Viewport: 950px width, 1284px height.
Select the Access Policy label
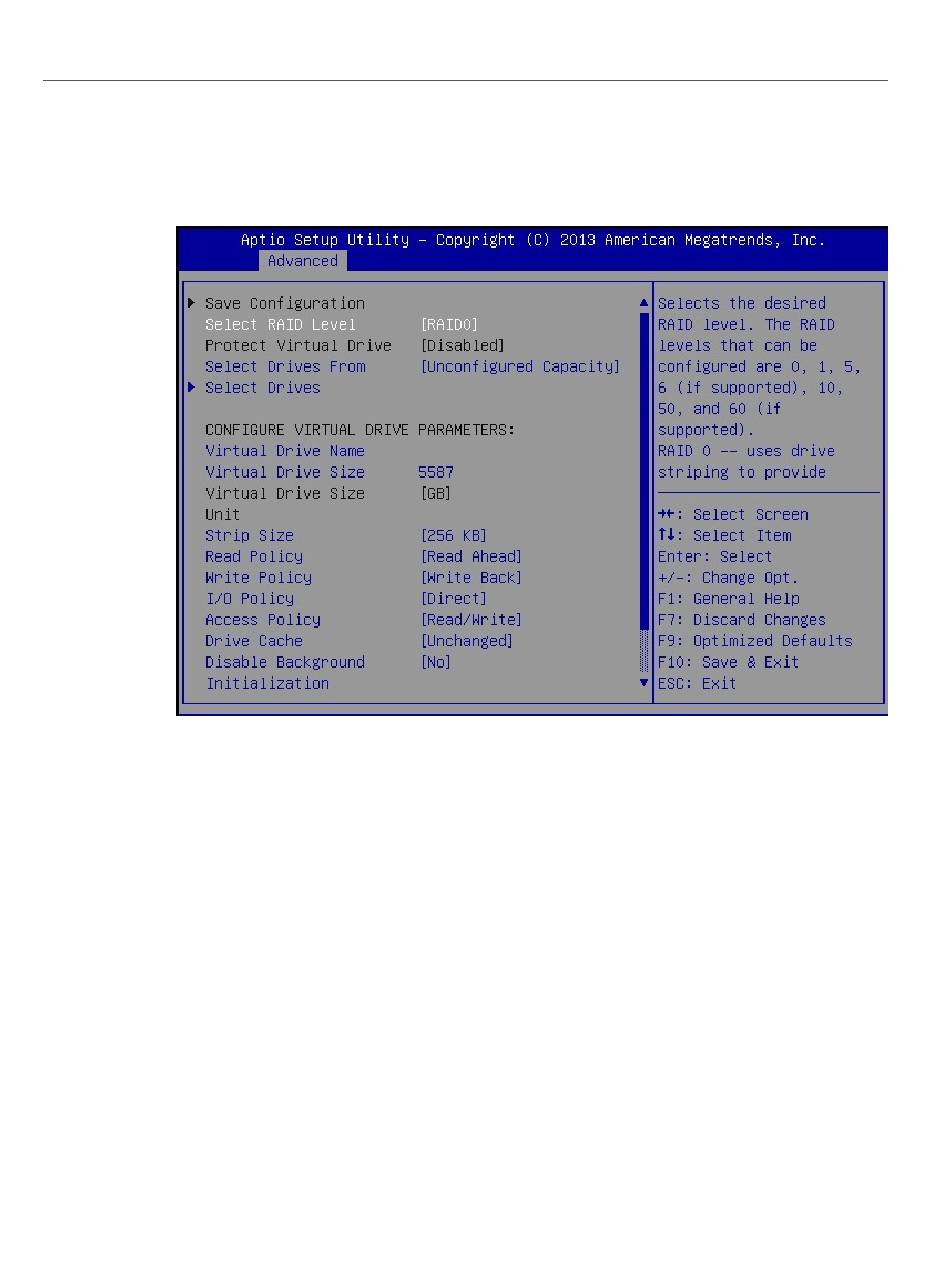[263, 619]
